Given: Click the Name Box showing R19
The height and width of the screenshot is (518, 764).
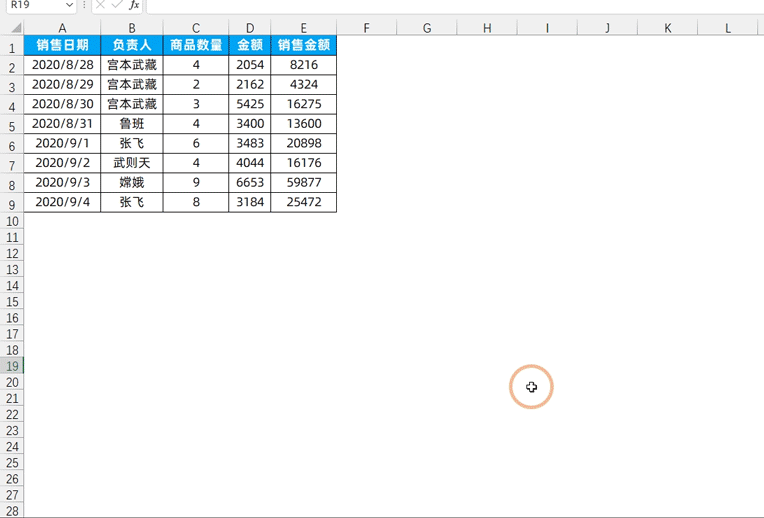Looking at the screenshot, I should [x=37, y=5].
